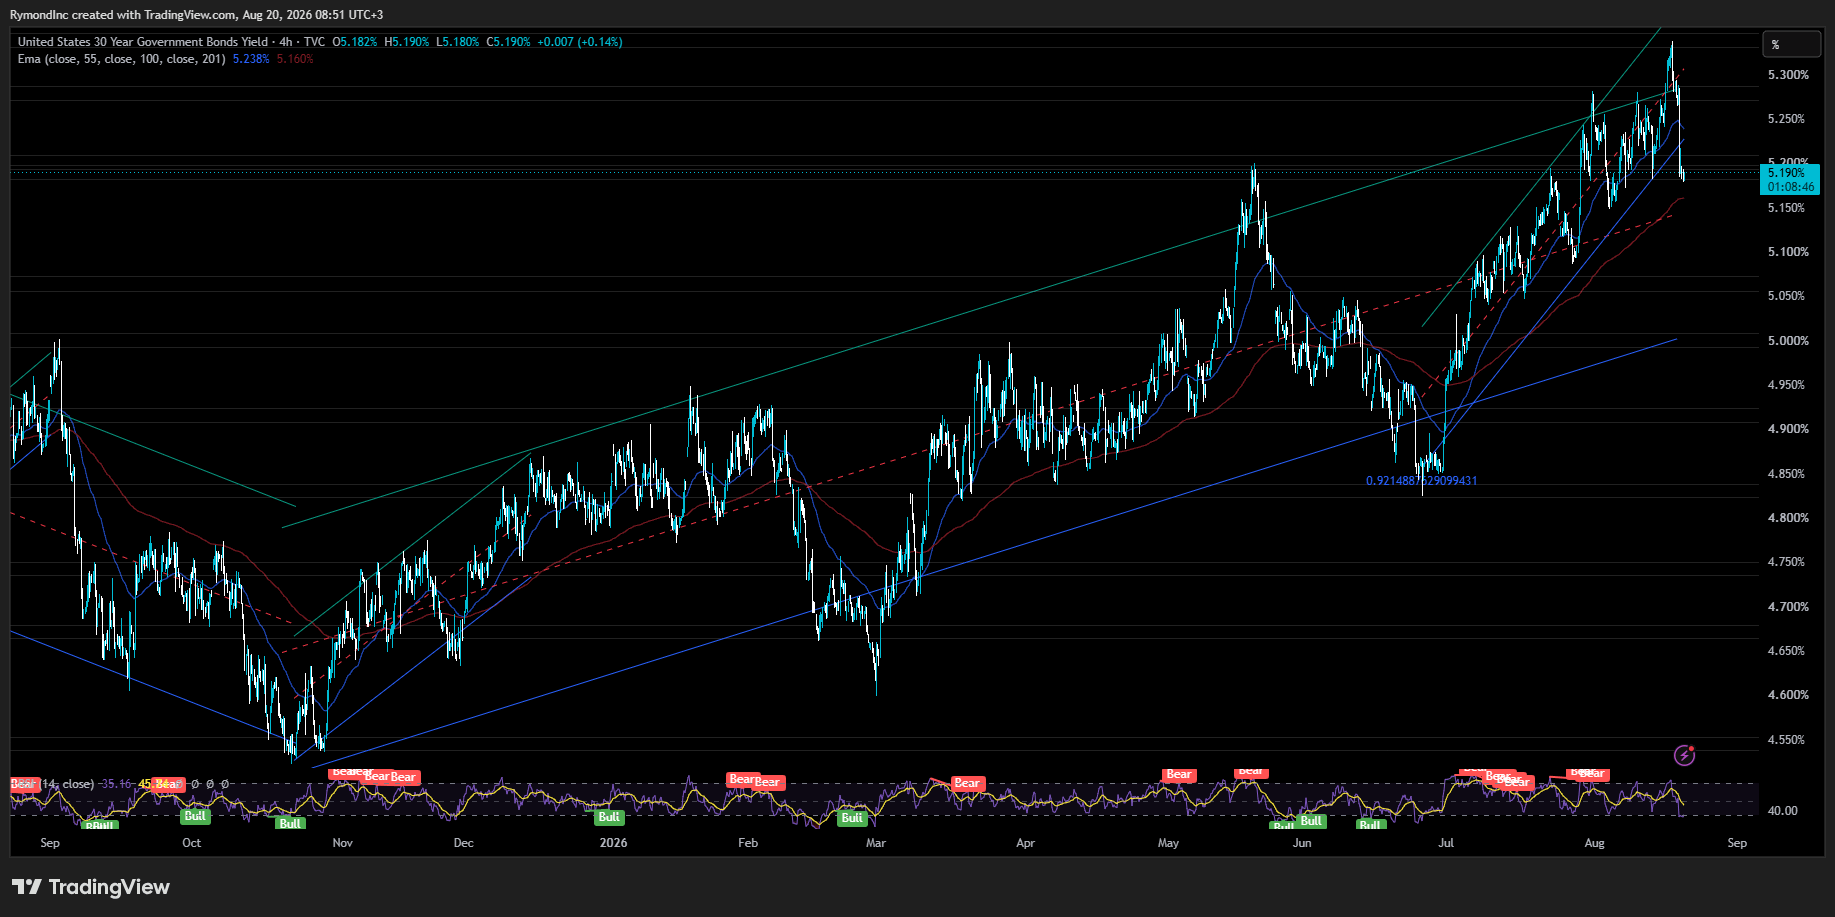Click the 2026 label on the time axis
The height and width of the screenshot is (917, 1835).
tap(613, 843)
